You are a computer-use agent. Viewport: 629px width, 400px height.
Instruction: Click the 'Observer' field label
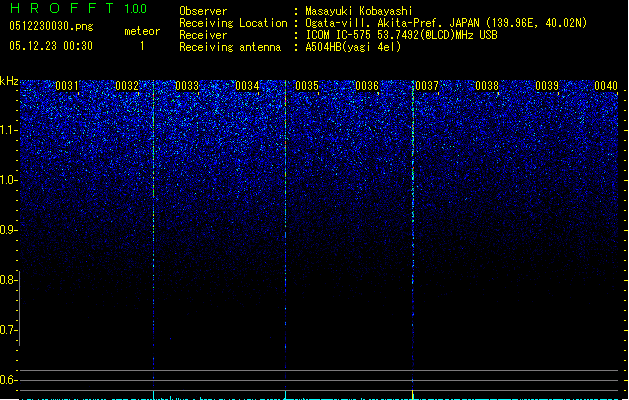(x=203, y=11)
